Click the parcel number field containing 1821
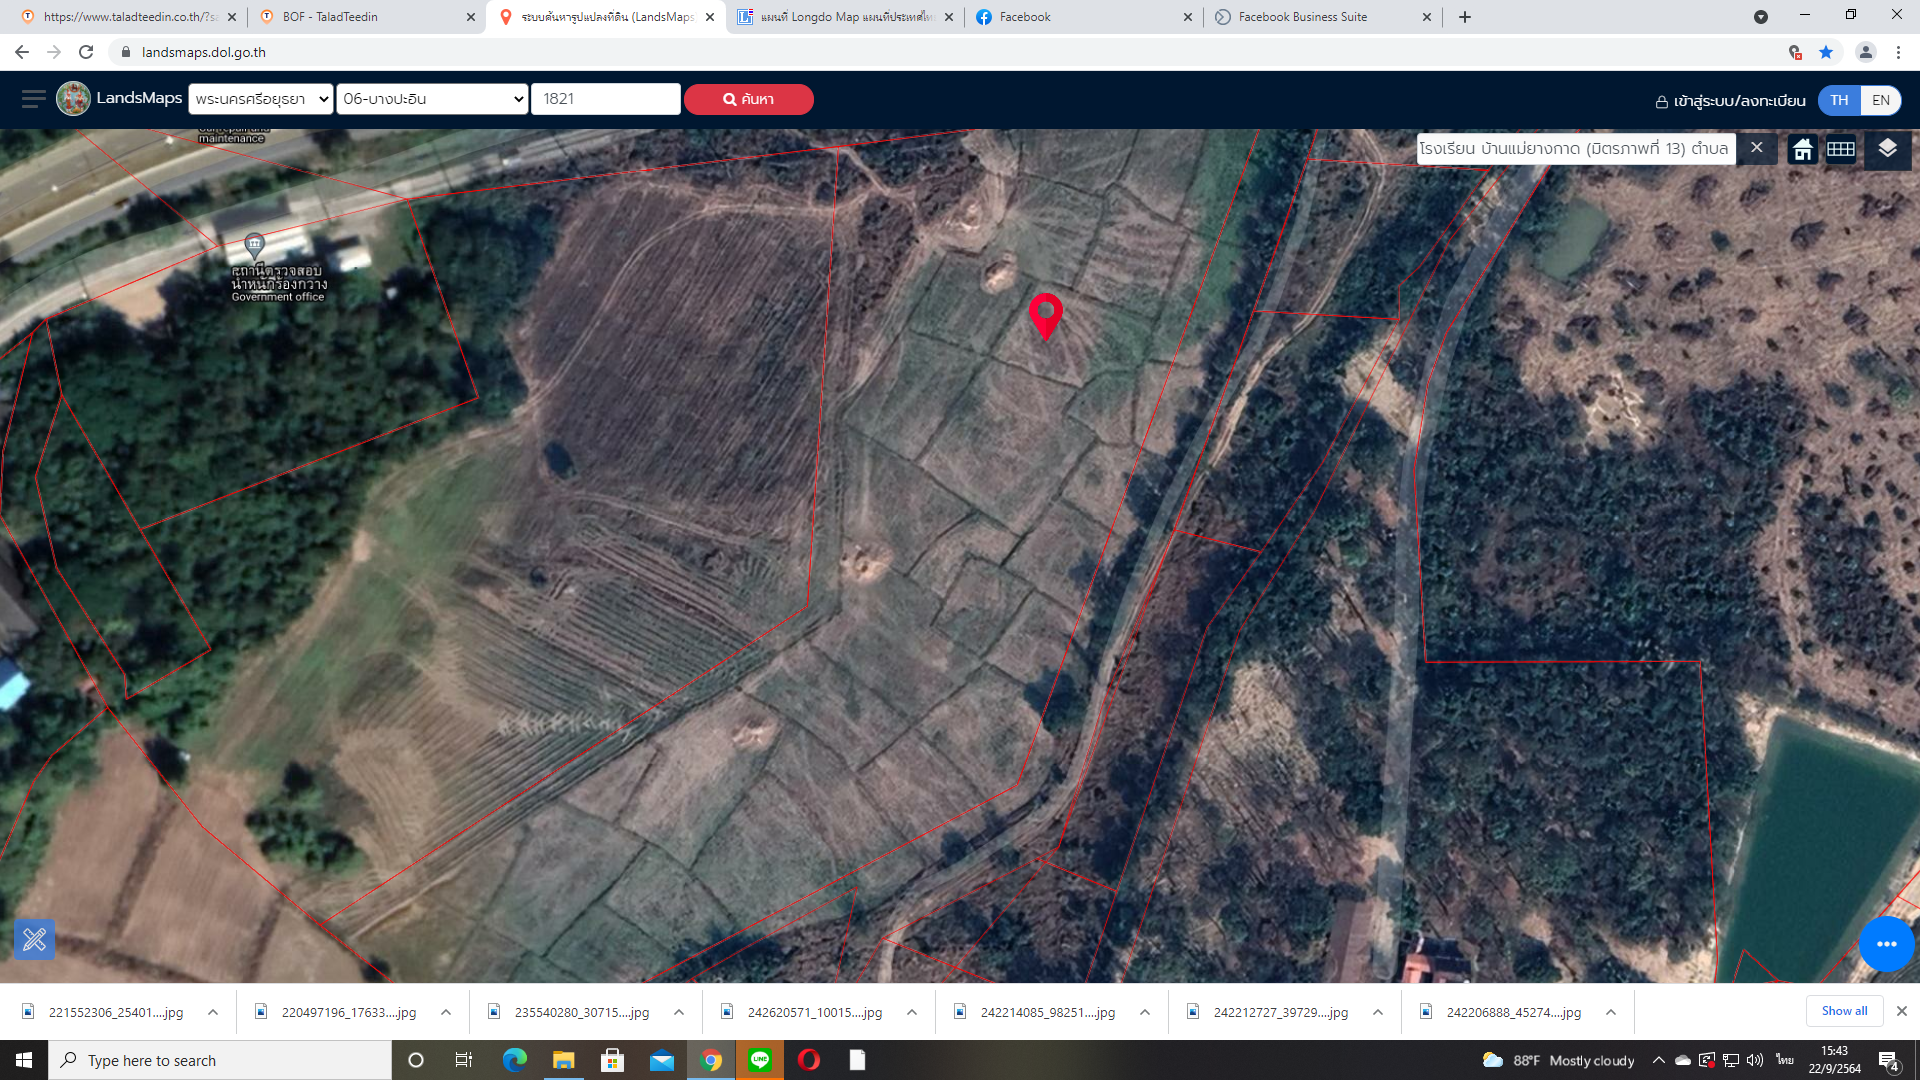Image resolution: width=1920 pixels, height=1080 pixels. [x=605, y=99]
